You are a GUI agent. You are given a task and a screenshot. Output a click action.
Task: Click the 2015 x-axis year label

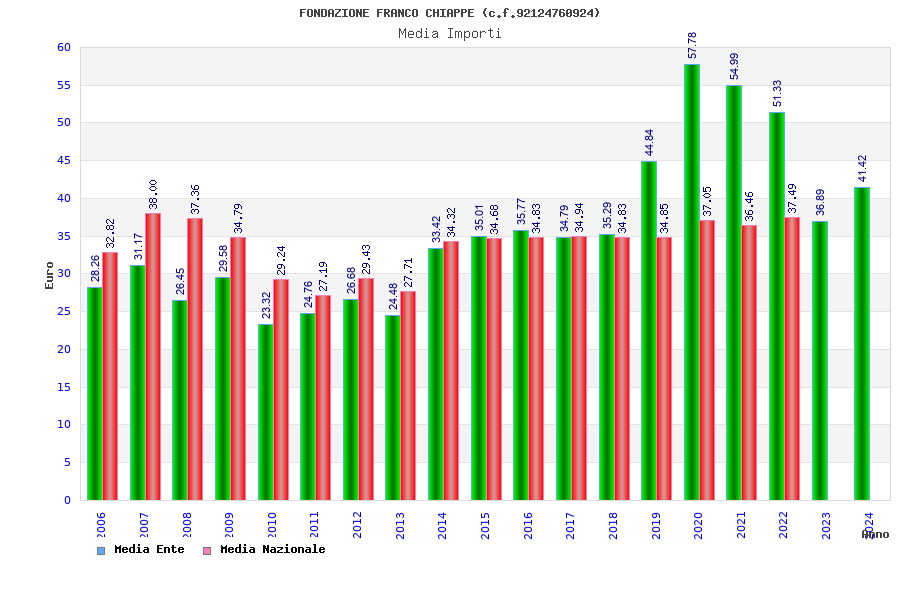[486, 525]
